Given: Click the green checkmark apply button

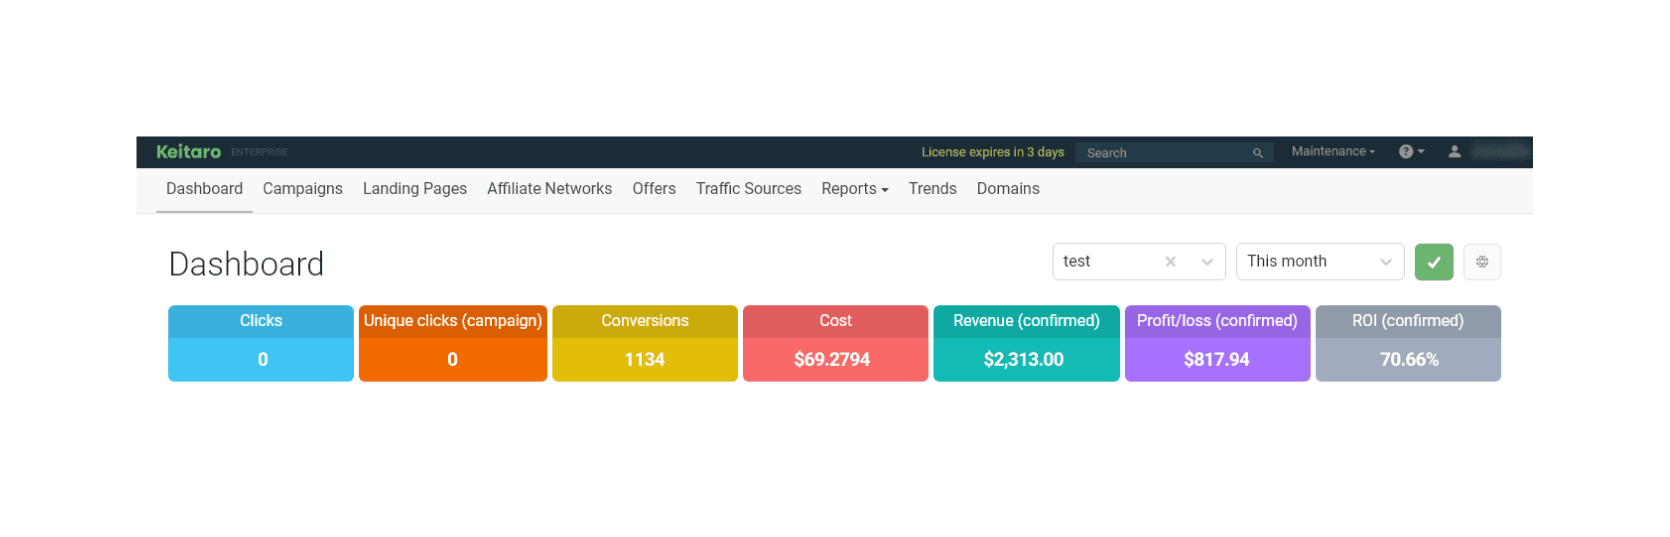Looking at the screenshot, I should tap(1433, 262).
